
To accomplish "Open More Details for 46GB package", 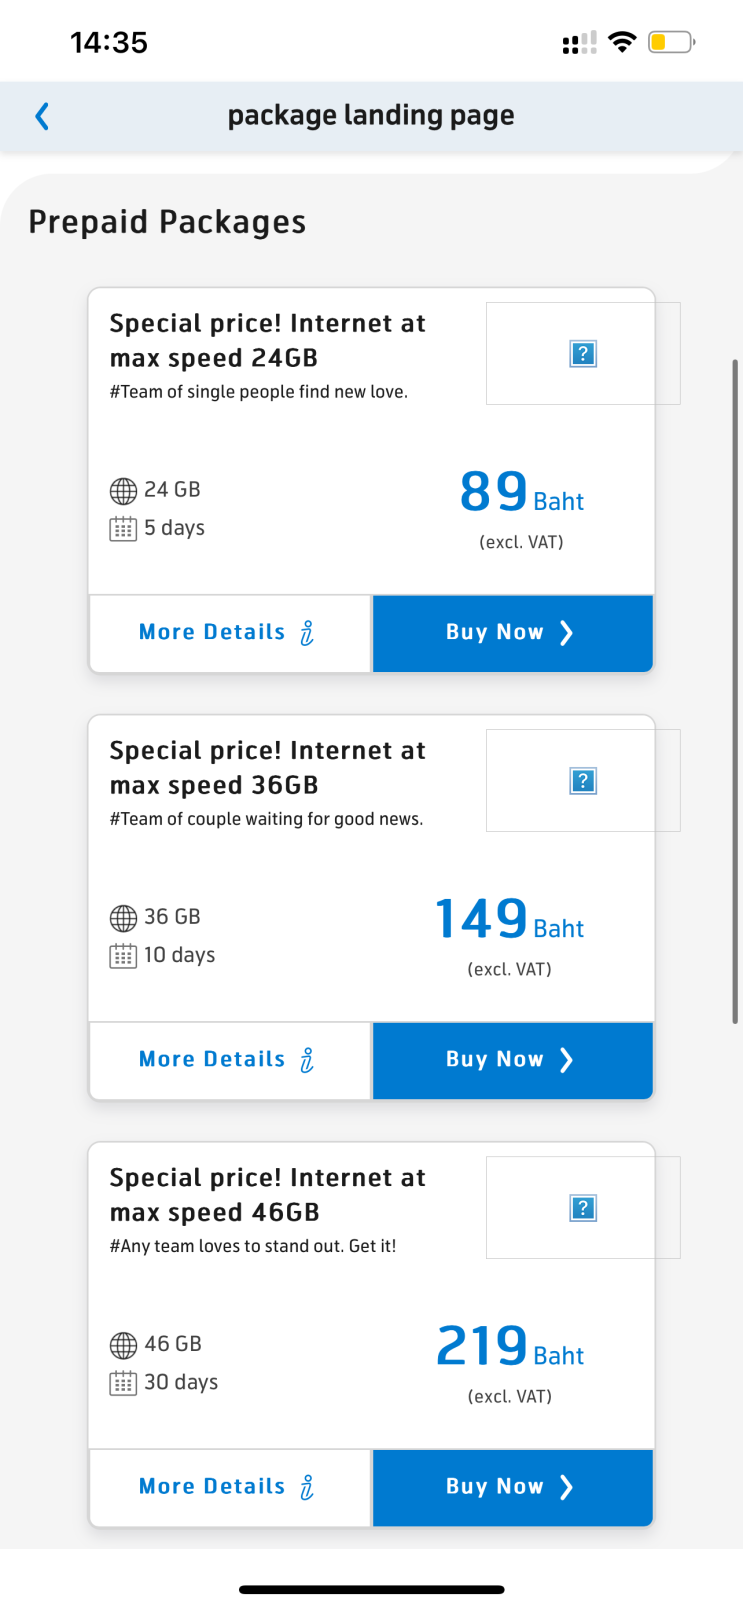I will coord(212,1487).
